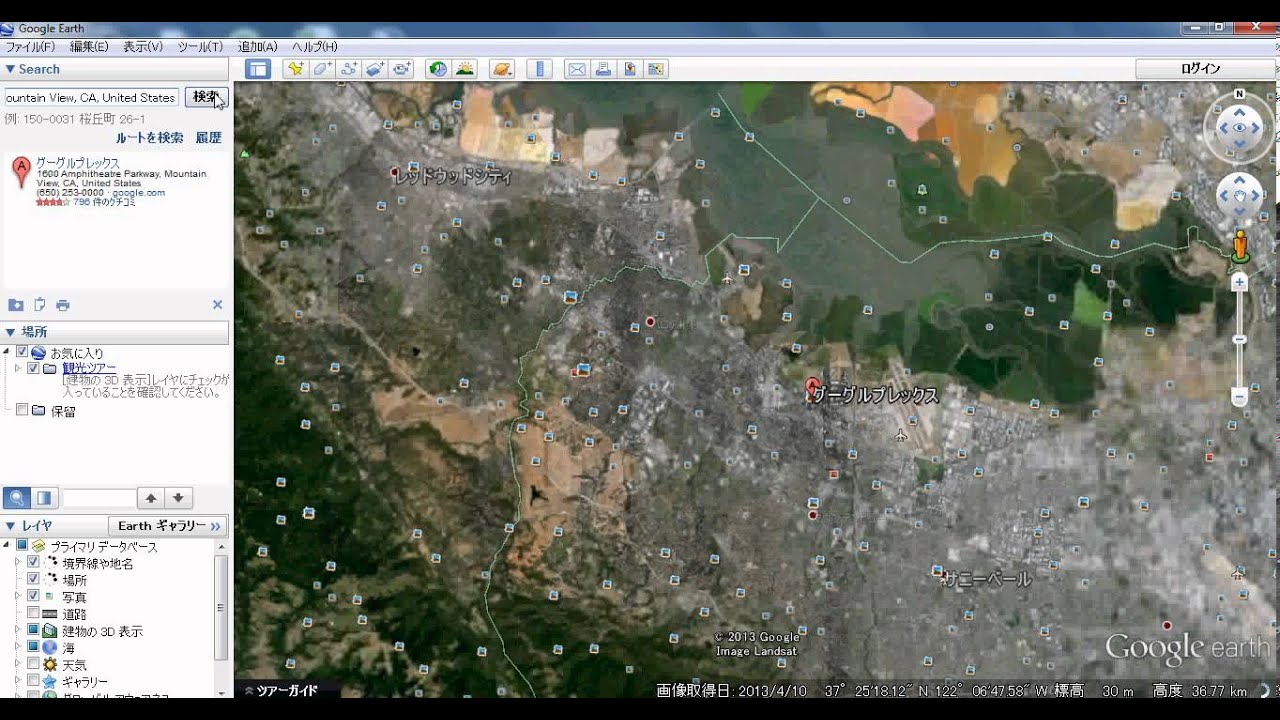
Task: Click the record a tour camera icon
Action: tap(402, 69)
